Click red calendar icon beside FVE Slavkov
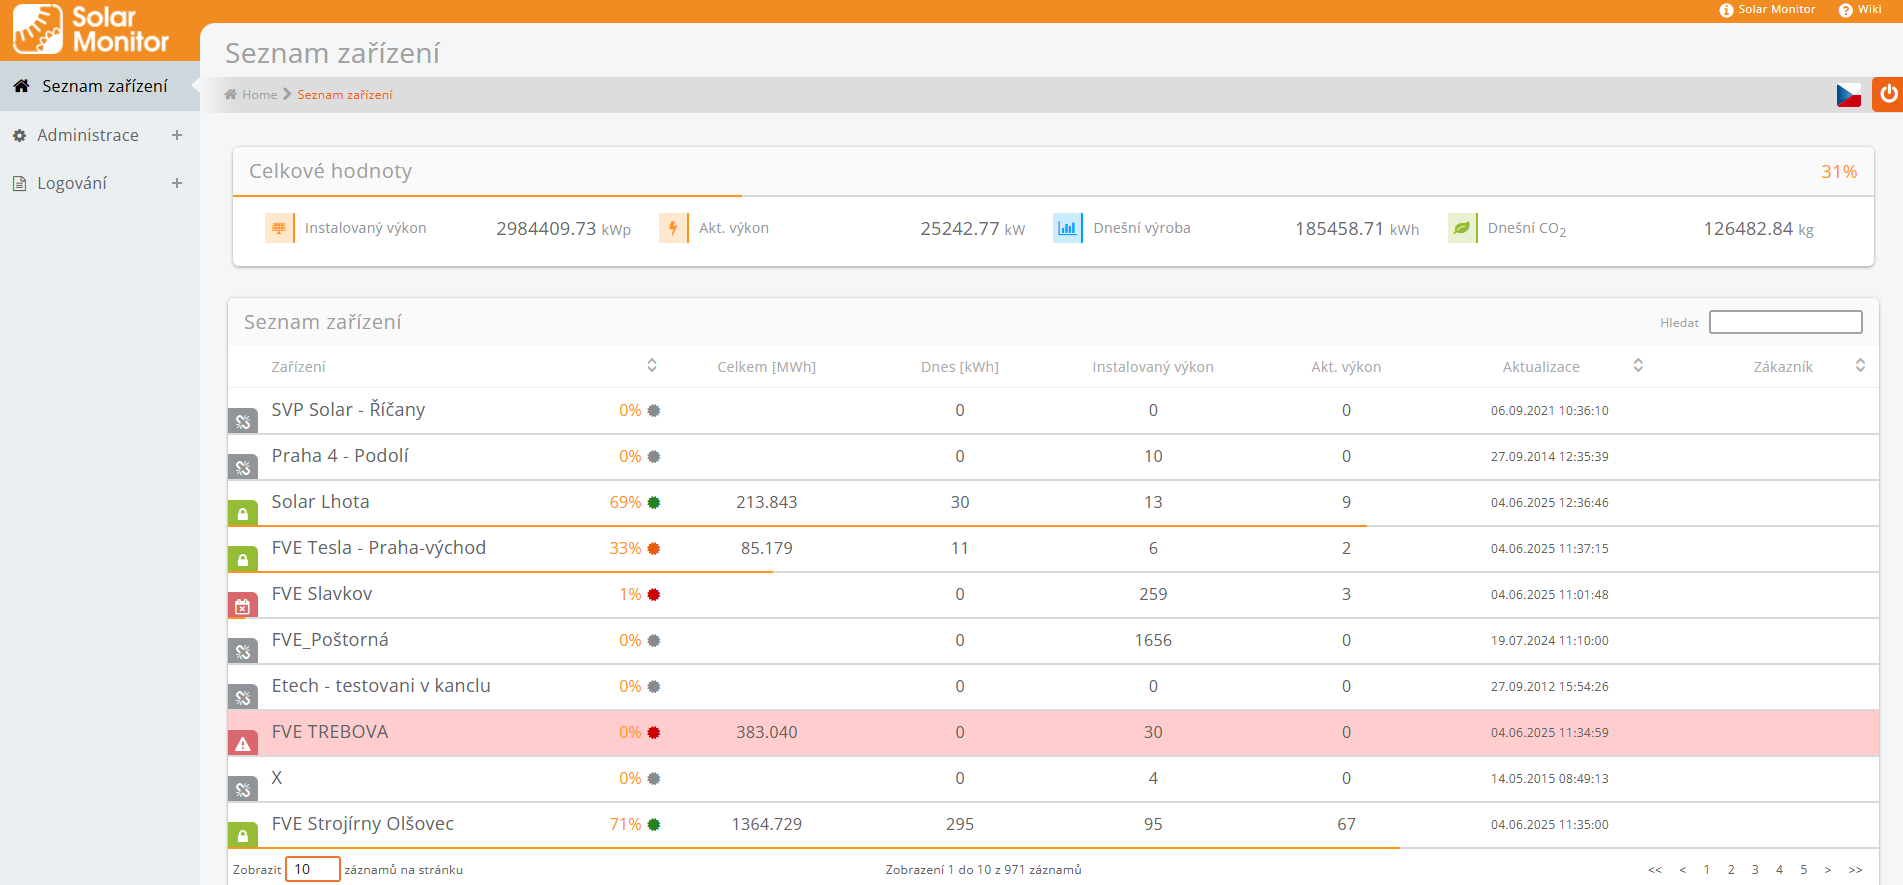The width and height of the screenshot is (1903, 885). (x=243, y=605)
